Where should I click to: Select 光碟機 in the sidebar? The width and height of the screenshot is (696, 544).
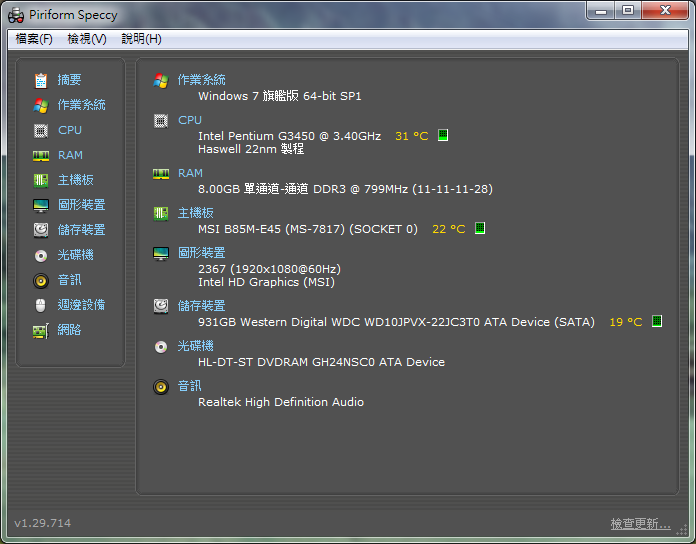click(x=75, y=255)
